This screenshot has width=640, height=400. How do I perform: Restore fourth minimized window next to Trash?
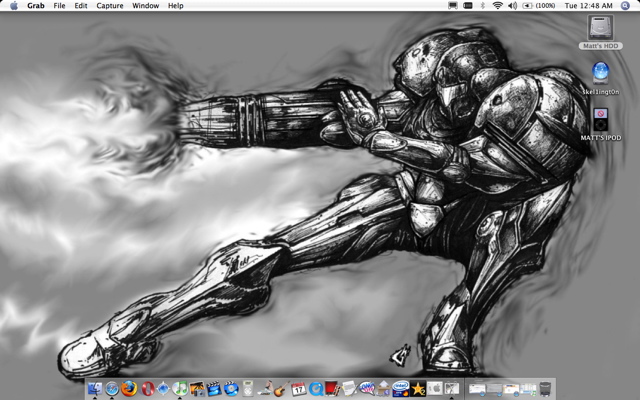point(528,388)
